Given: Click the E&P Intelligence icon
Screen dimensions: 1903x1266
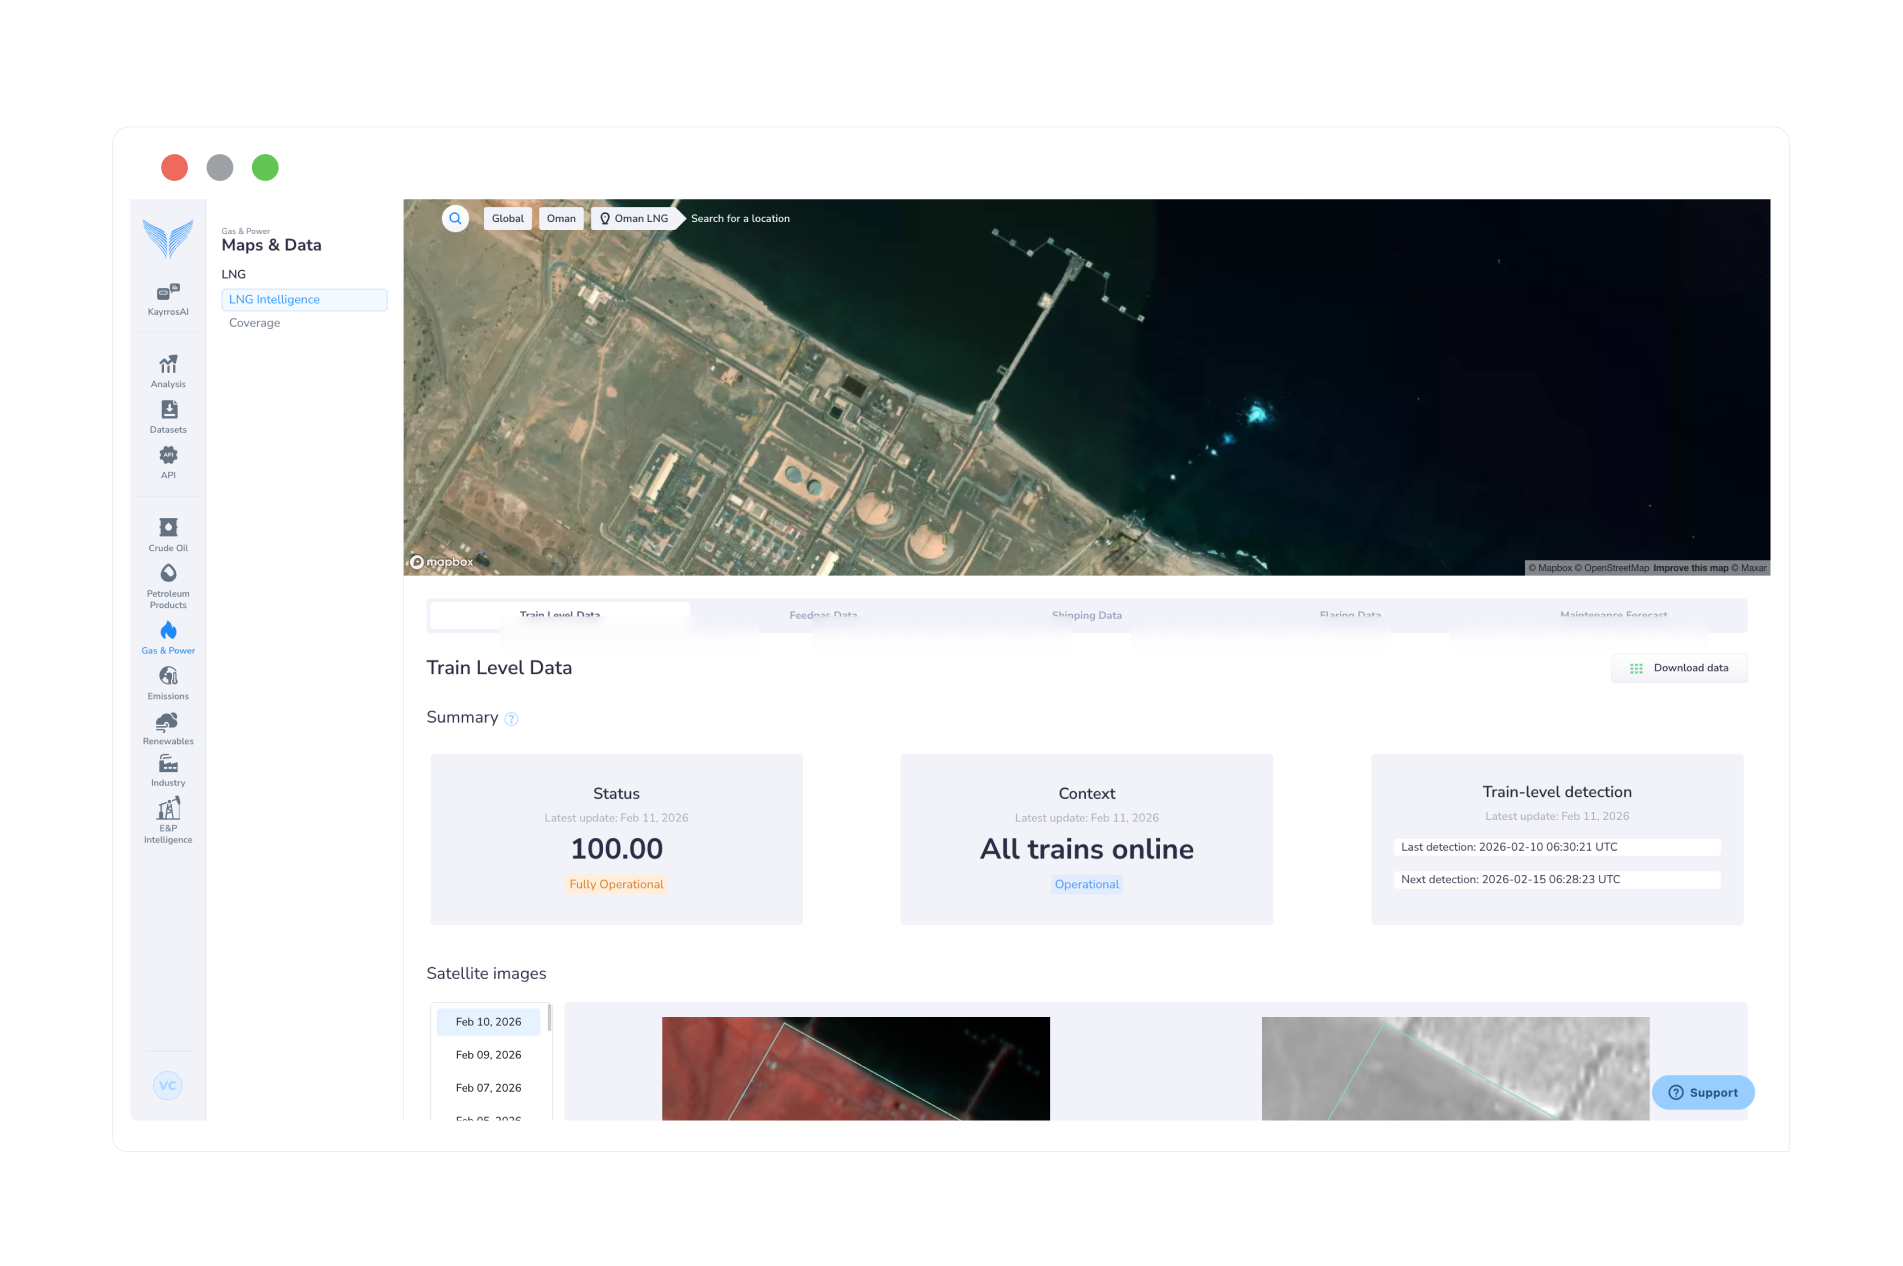Looking at the screenshot, I should point(168,809).
